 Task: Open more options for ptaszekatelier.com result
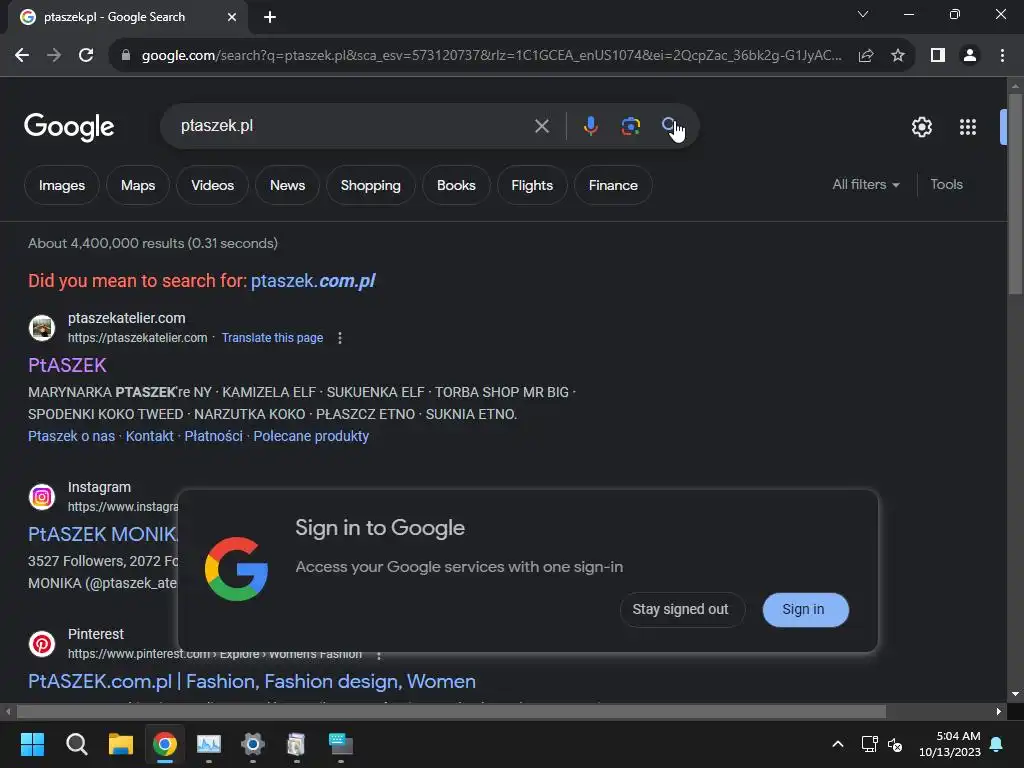[340, 338]
